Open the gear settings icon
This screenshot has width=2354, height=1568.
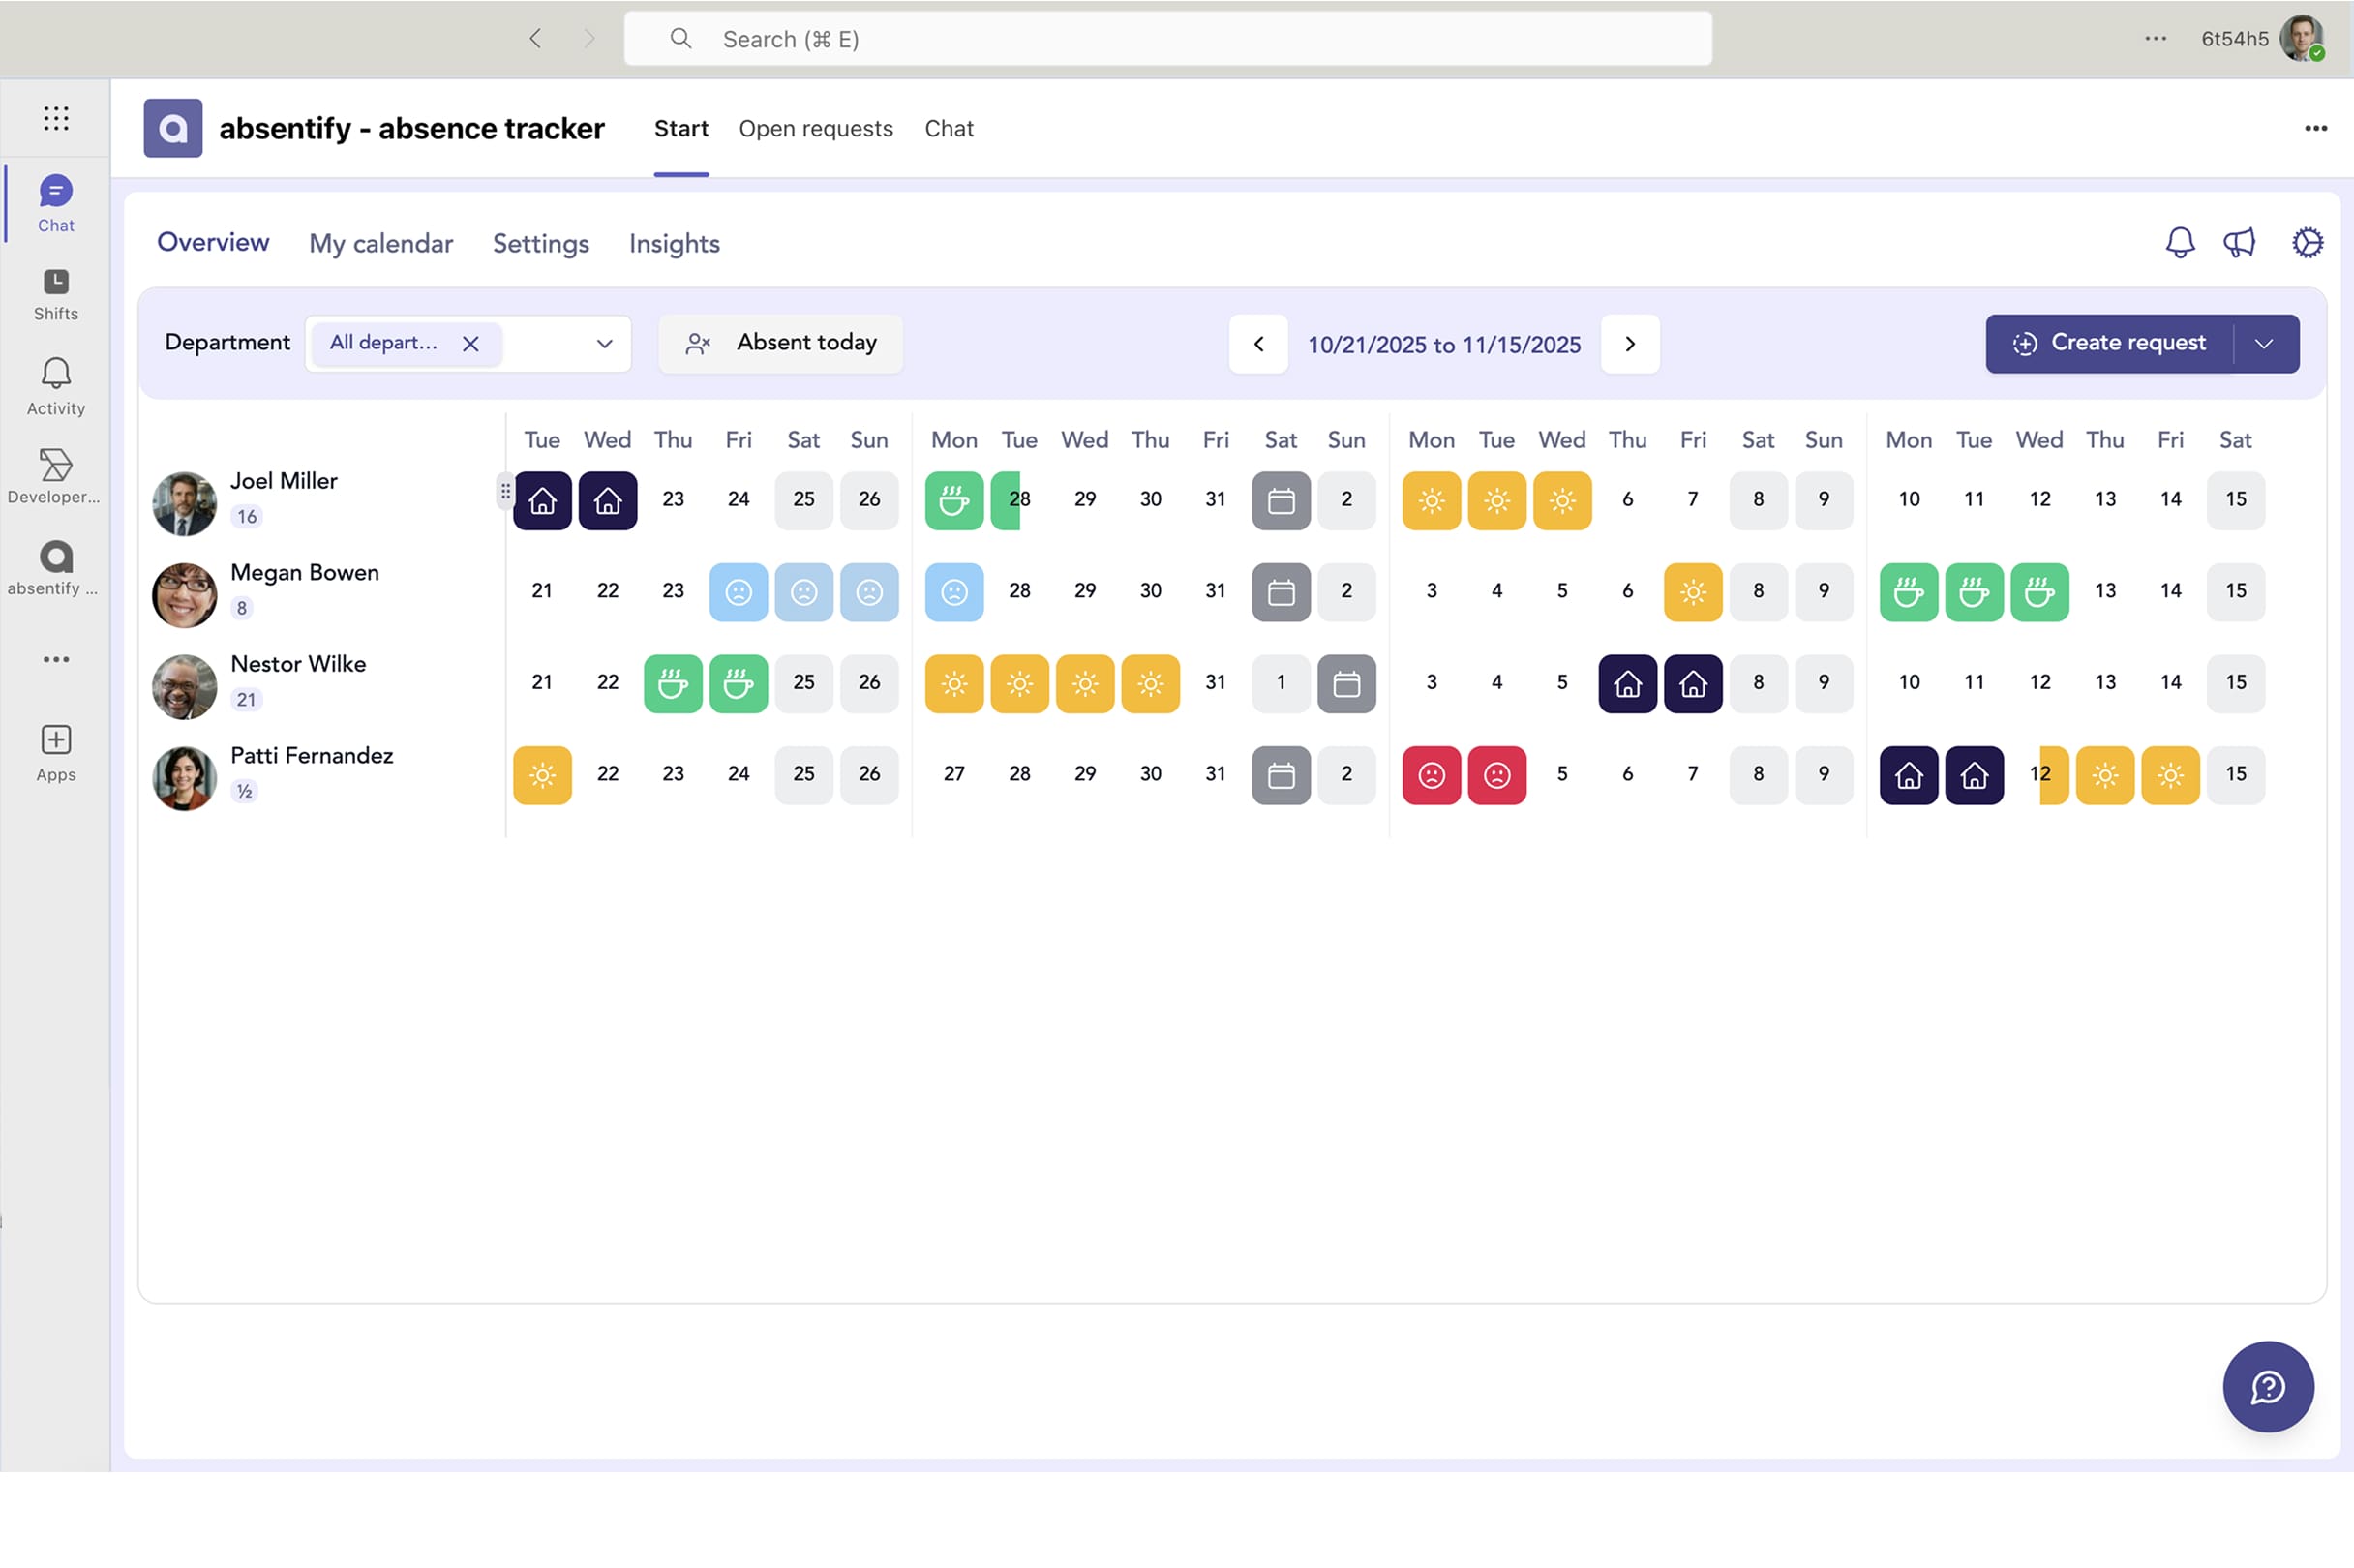[2307, 243]
